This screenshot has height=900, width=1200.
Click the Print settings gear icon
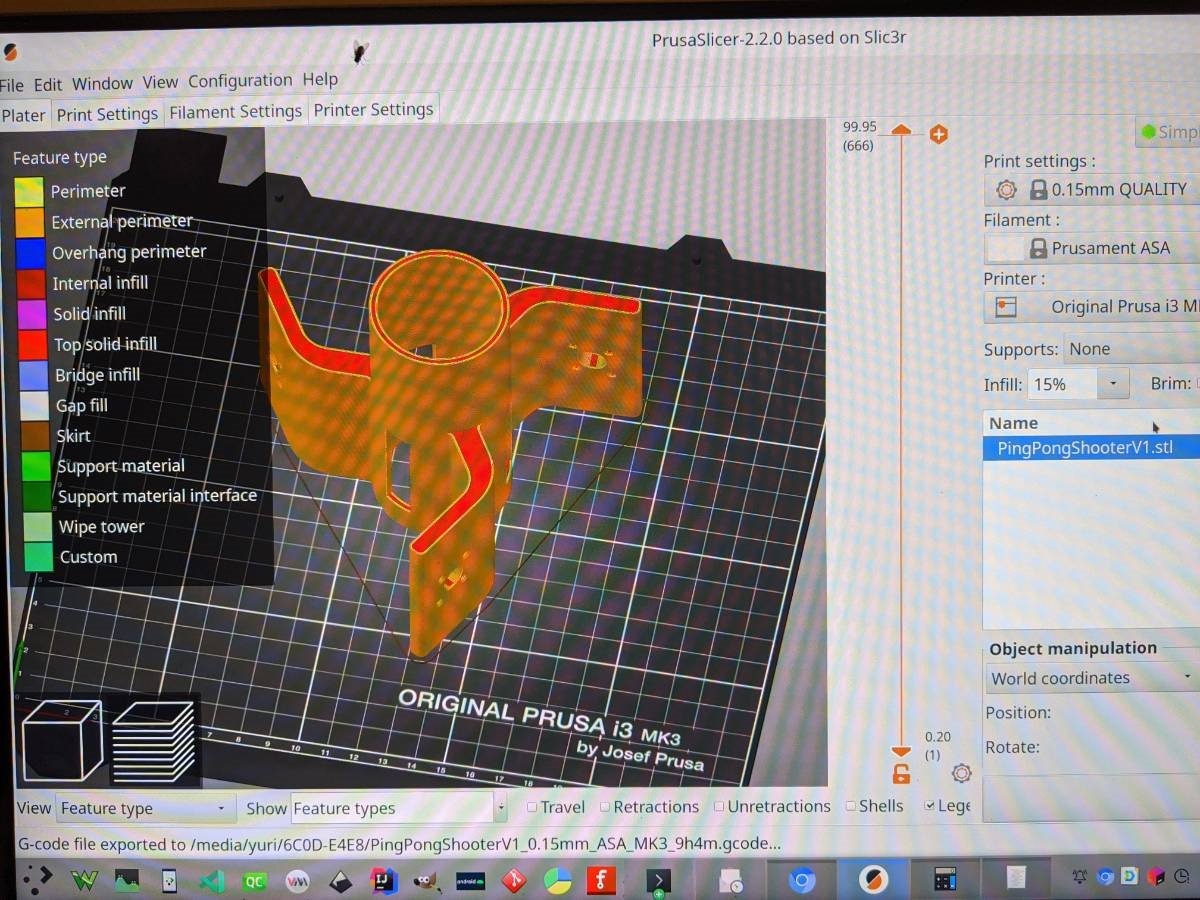1006,189
